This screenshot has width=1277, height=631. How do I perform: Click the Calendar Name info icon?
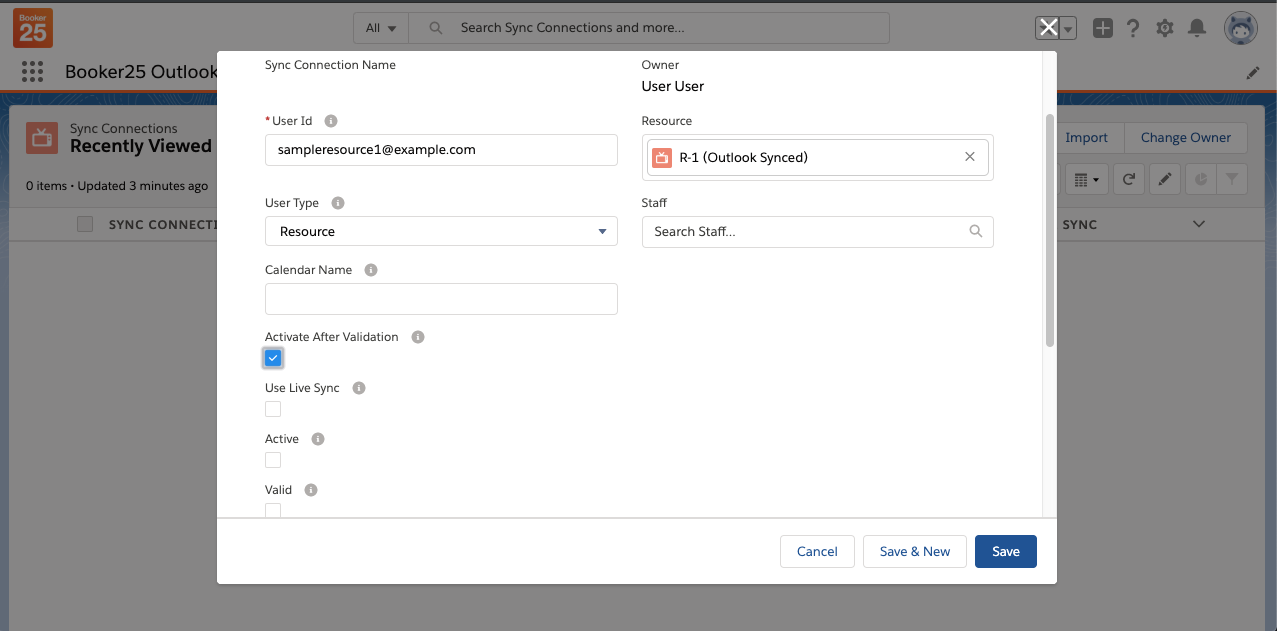pyautogui.click(x=371, y=270)
